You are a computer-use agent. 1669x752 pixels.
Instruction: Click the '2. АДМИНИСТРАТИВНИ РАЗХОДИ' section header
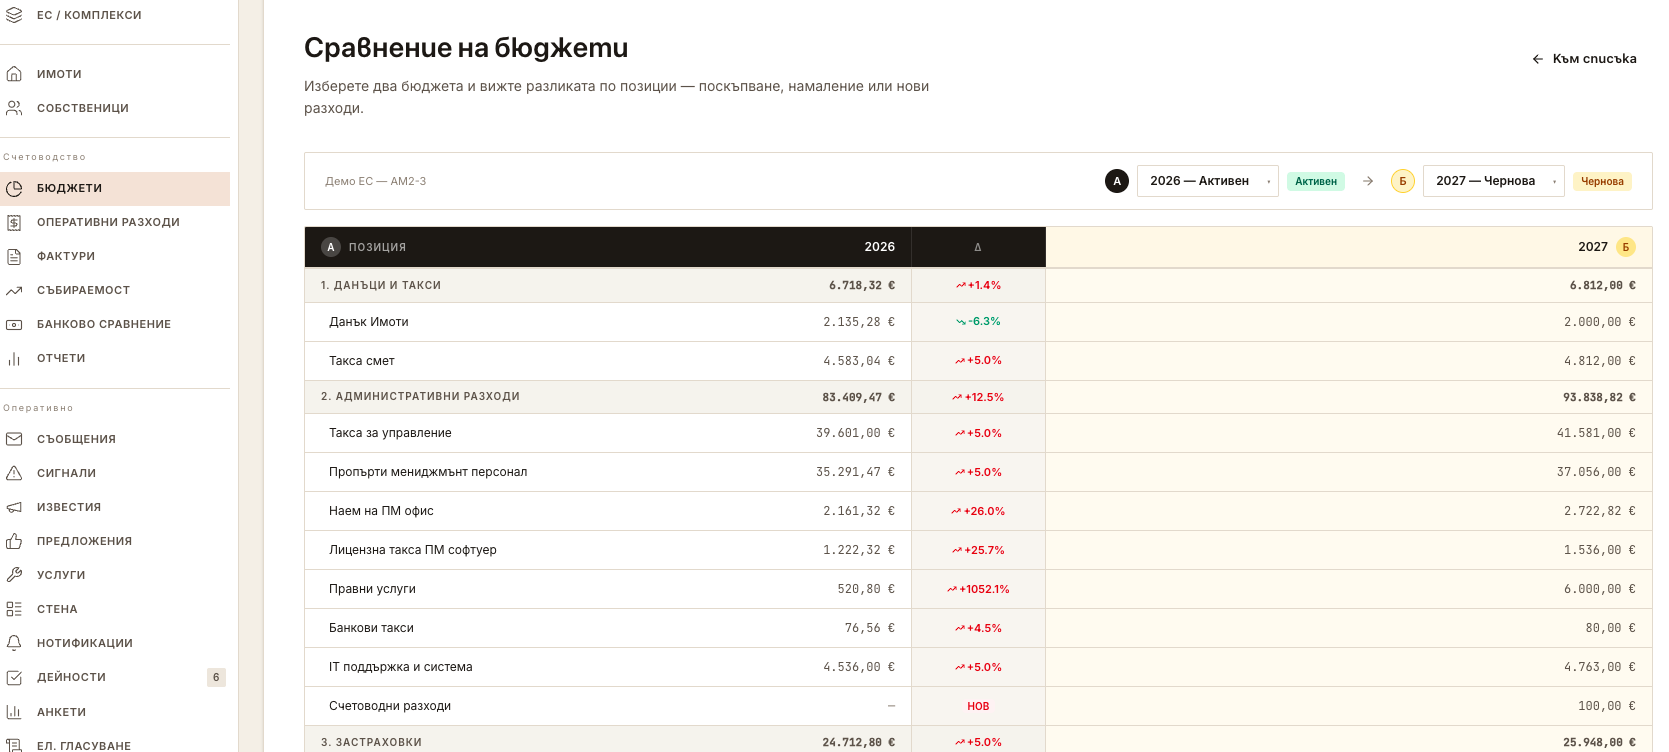[x=420, y=397]
